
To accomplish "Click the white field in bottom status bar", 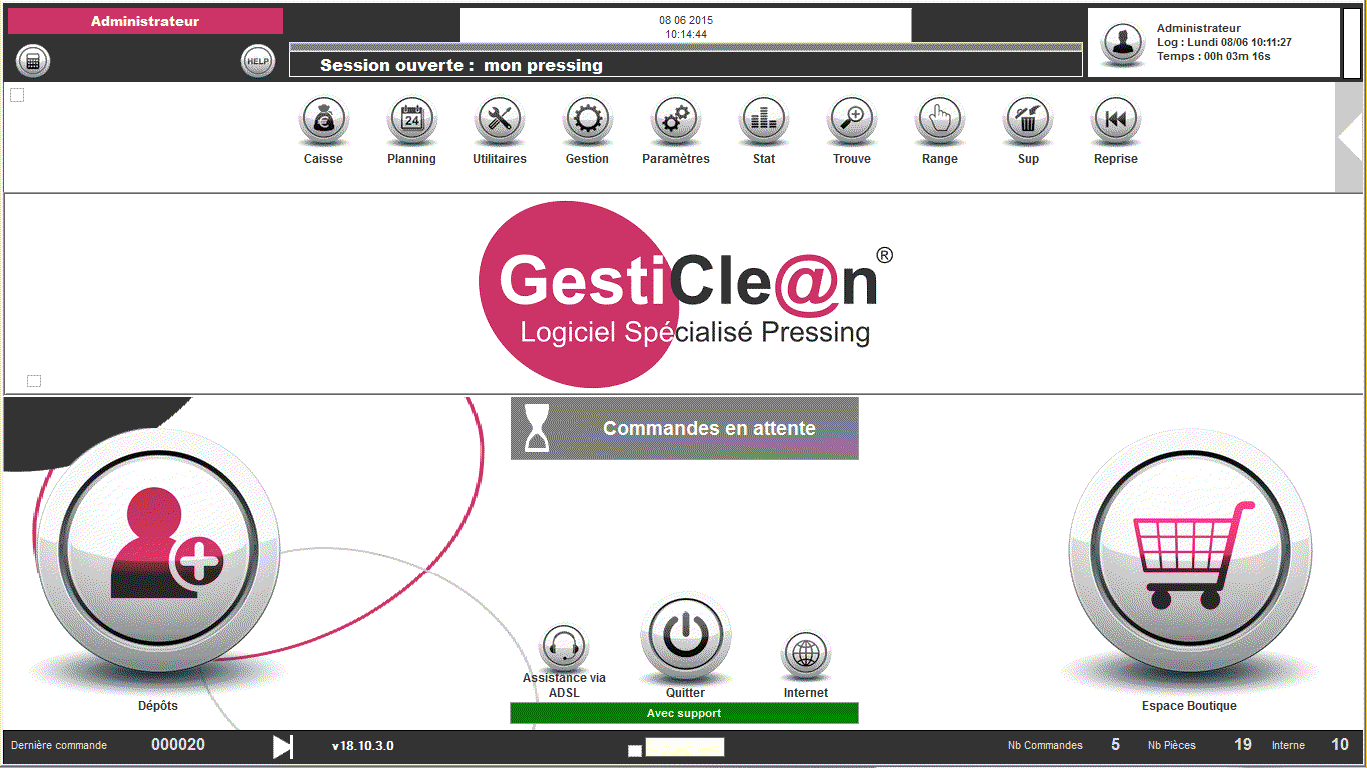I will click(685, 747).
